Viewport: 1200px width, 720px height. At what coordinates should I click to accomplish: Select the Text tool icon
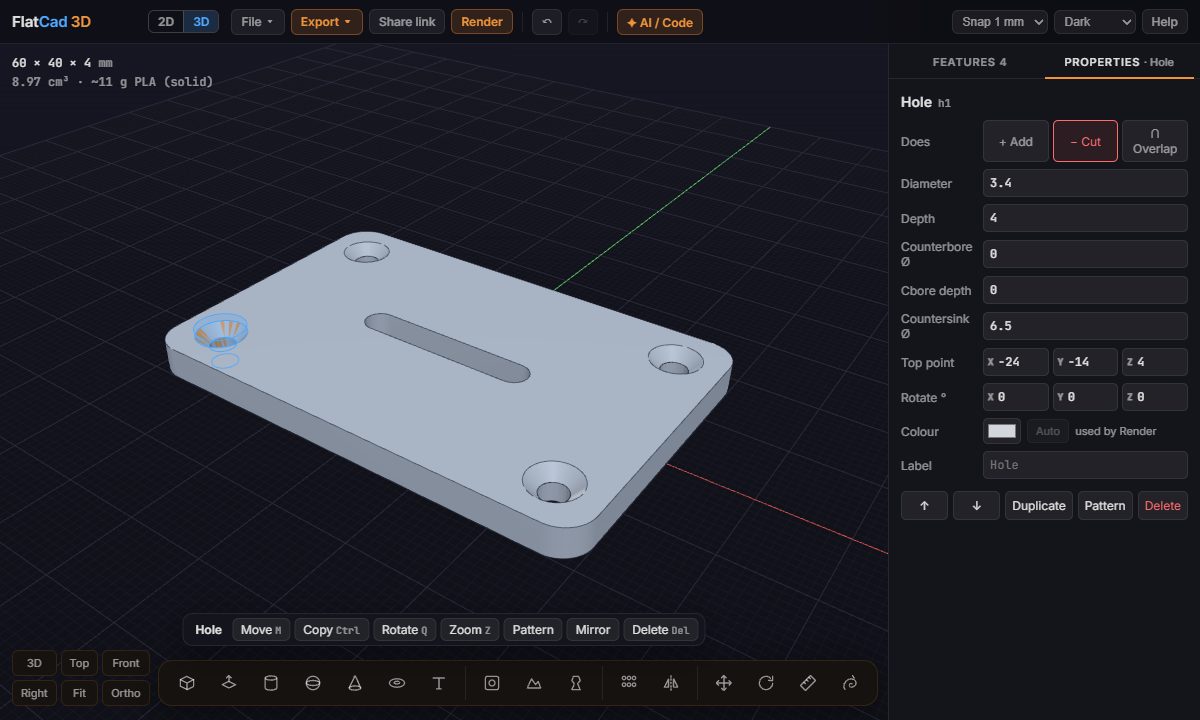coord(439,683)
